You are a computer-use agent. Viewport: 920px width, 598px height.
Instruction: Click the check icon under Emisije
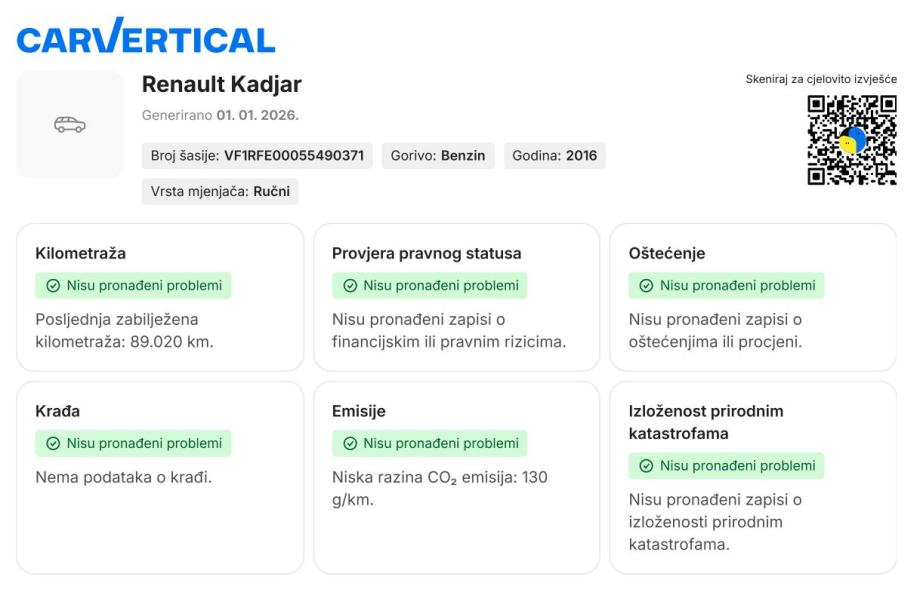(x=349, y=444)
